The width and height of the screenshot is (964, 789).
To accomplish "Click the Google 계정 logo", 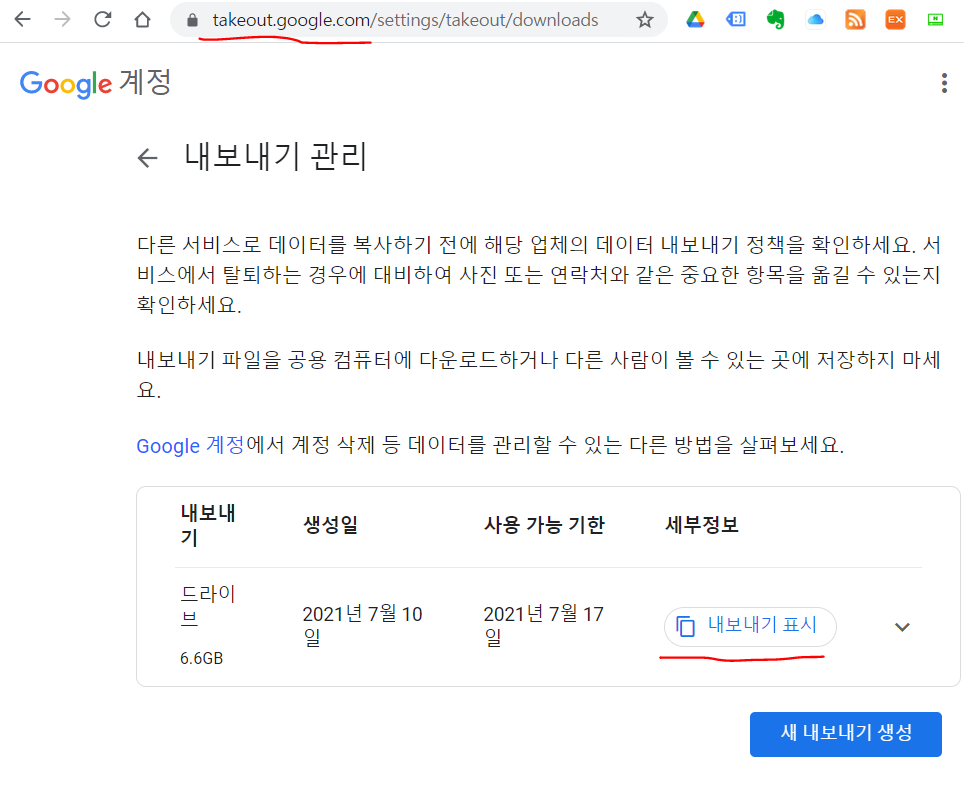I will (95, 83).
